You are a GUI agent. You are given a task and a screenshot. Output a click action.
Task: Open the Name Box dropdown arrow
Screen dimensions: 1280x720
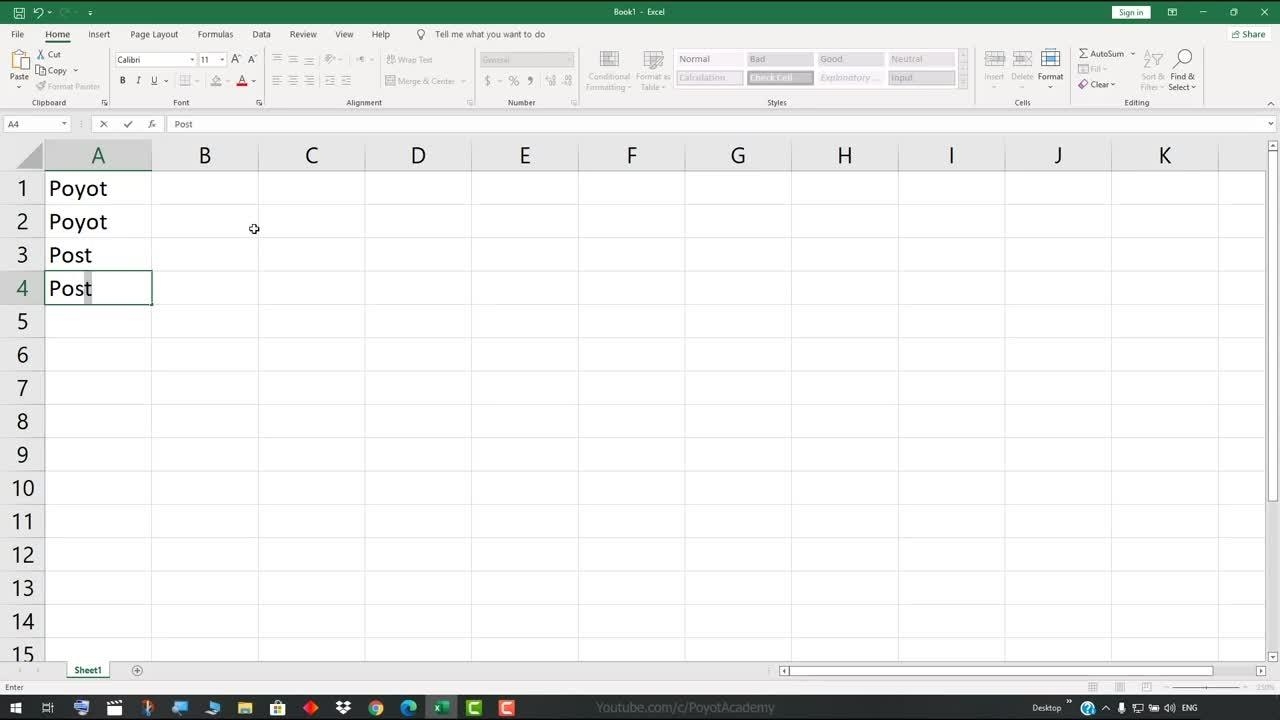click(64, 124)
